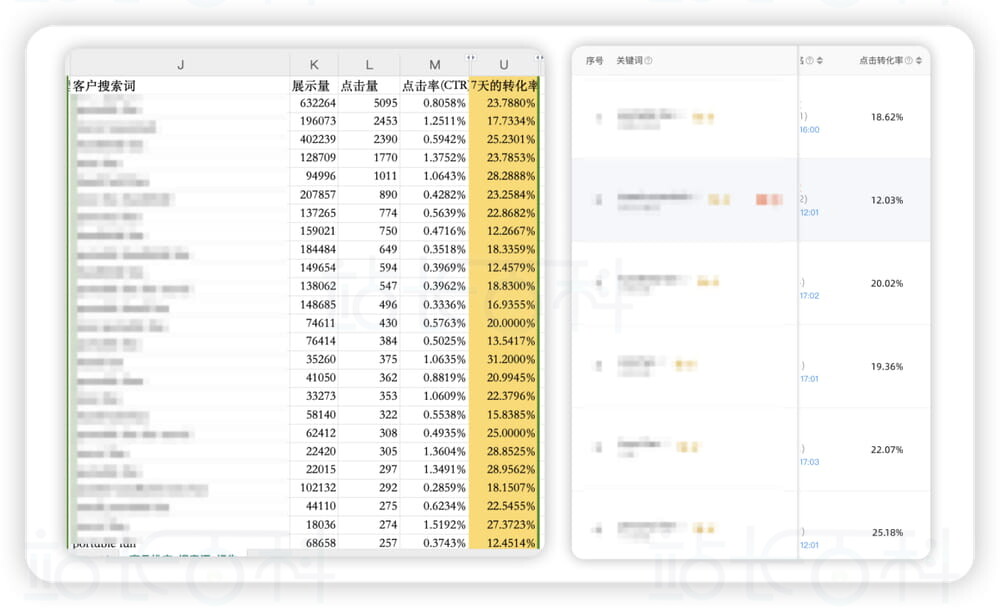Sort by the 点击转化率 column arrows
This screenshot has height=608, width=1000.
(x=919, y=61)
